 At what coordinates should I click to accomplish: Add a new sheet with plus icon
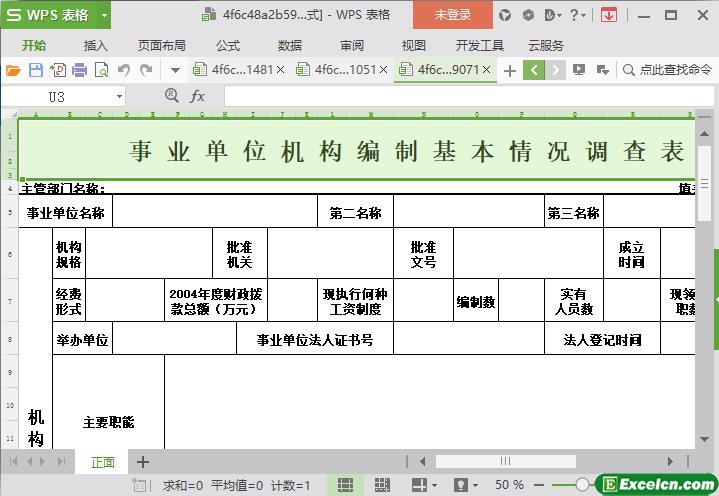tap(142, 462)
